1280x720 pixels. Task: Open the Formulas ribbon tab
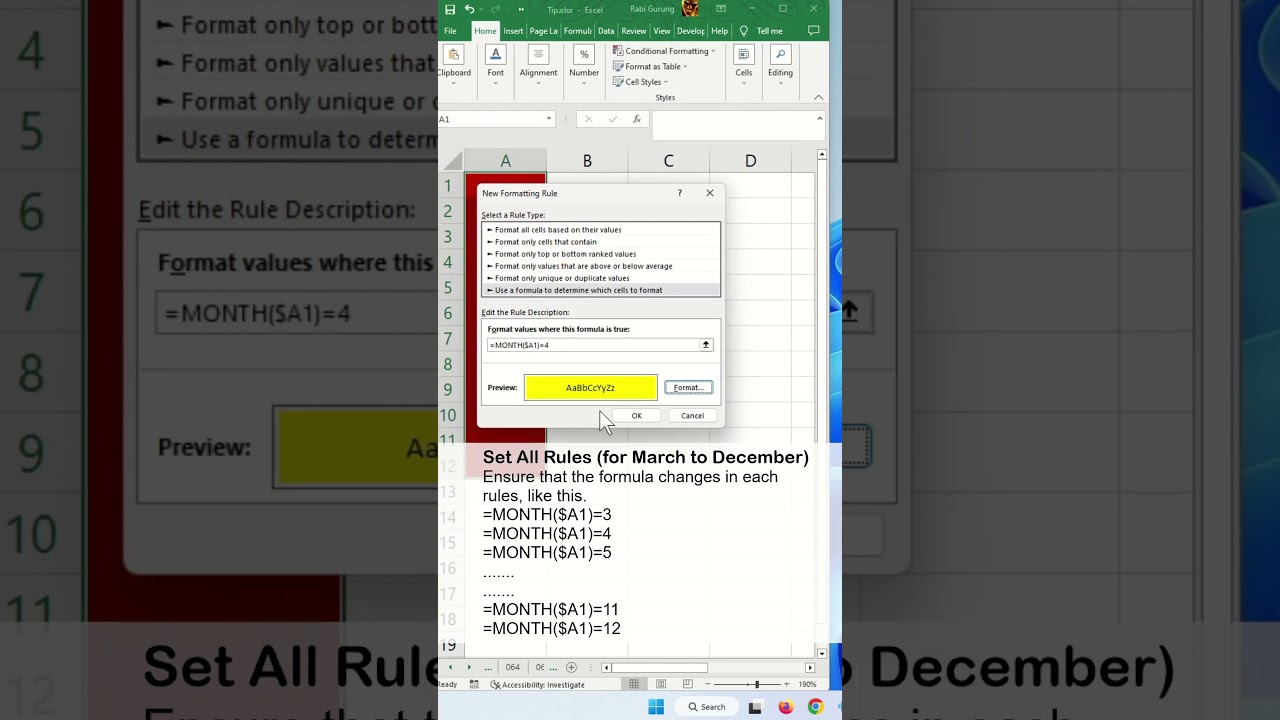578,31
